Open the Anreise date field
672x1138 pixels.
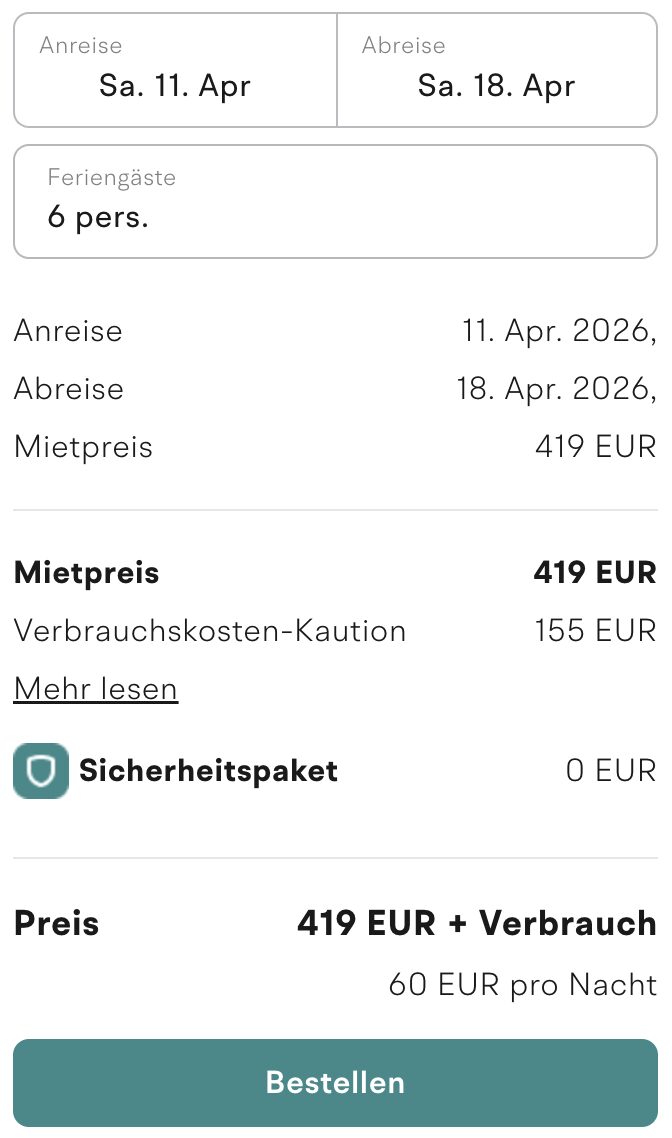click(175, 69)
